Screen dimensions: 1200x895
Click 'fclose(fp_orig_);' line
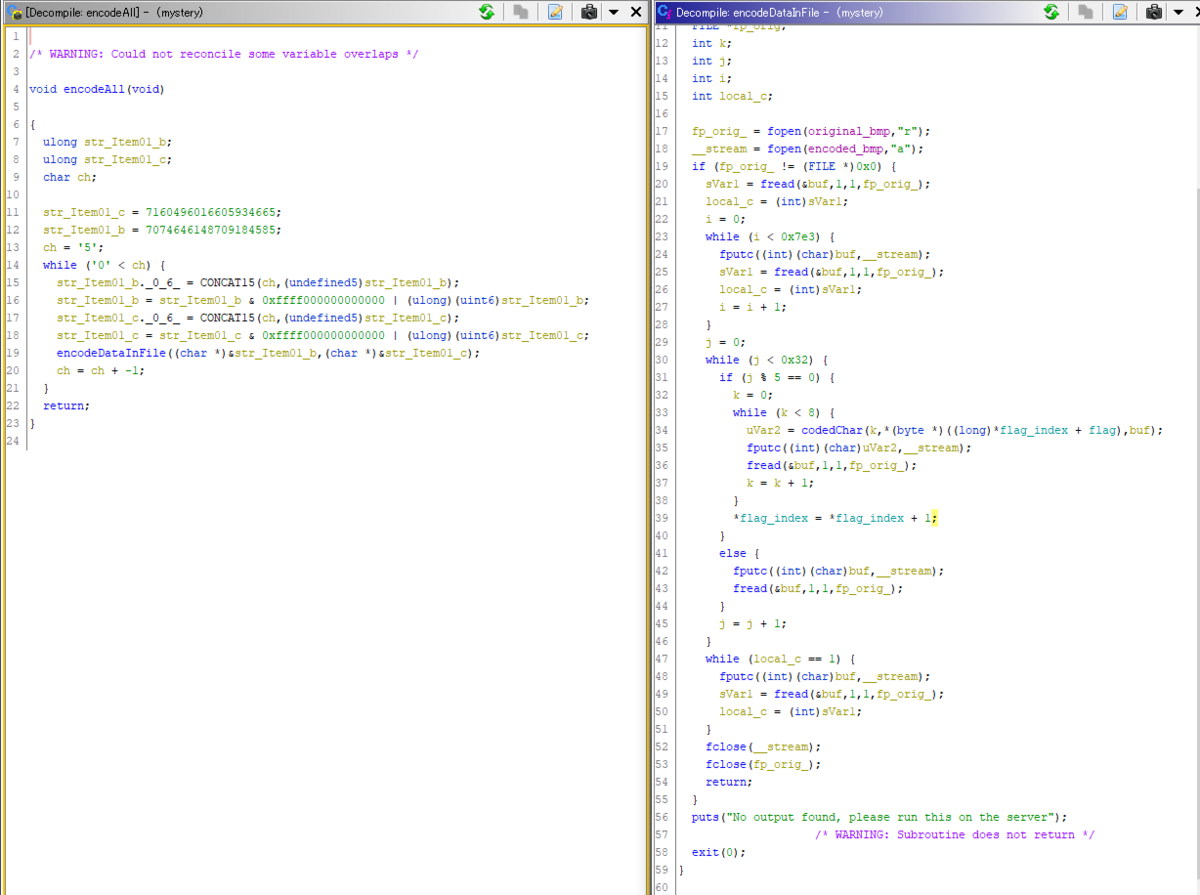(x=763, y=764)
